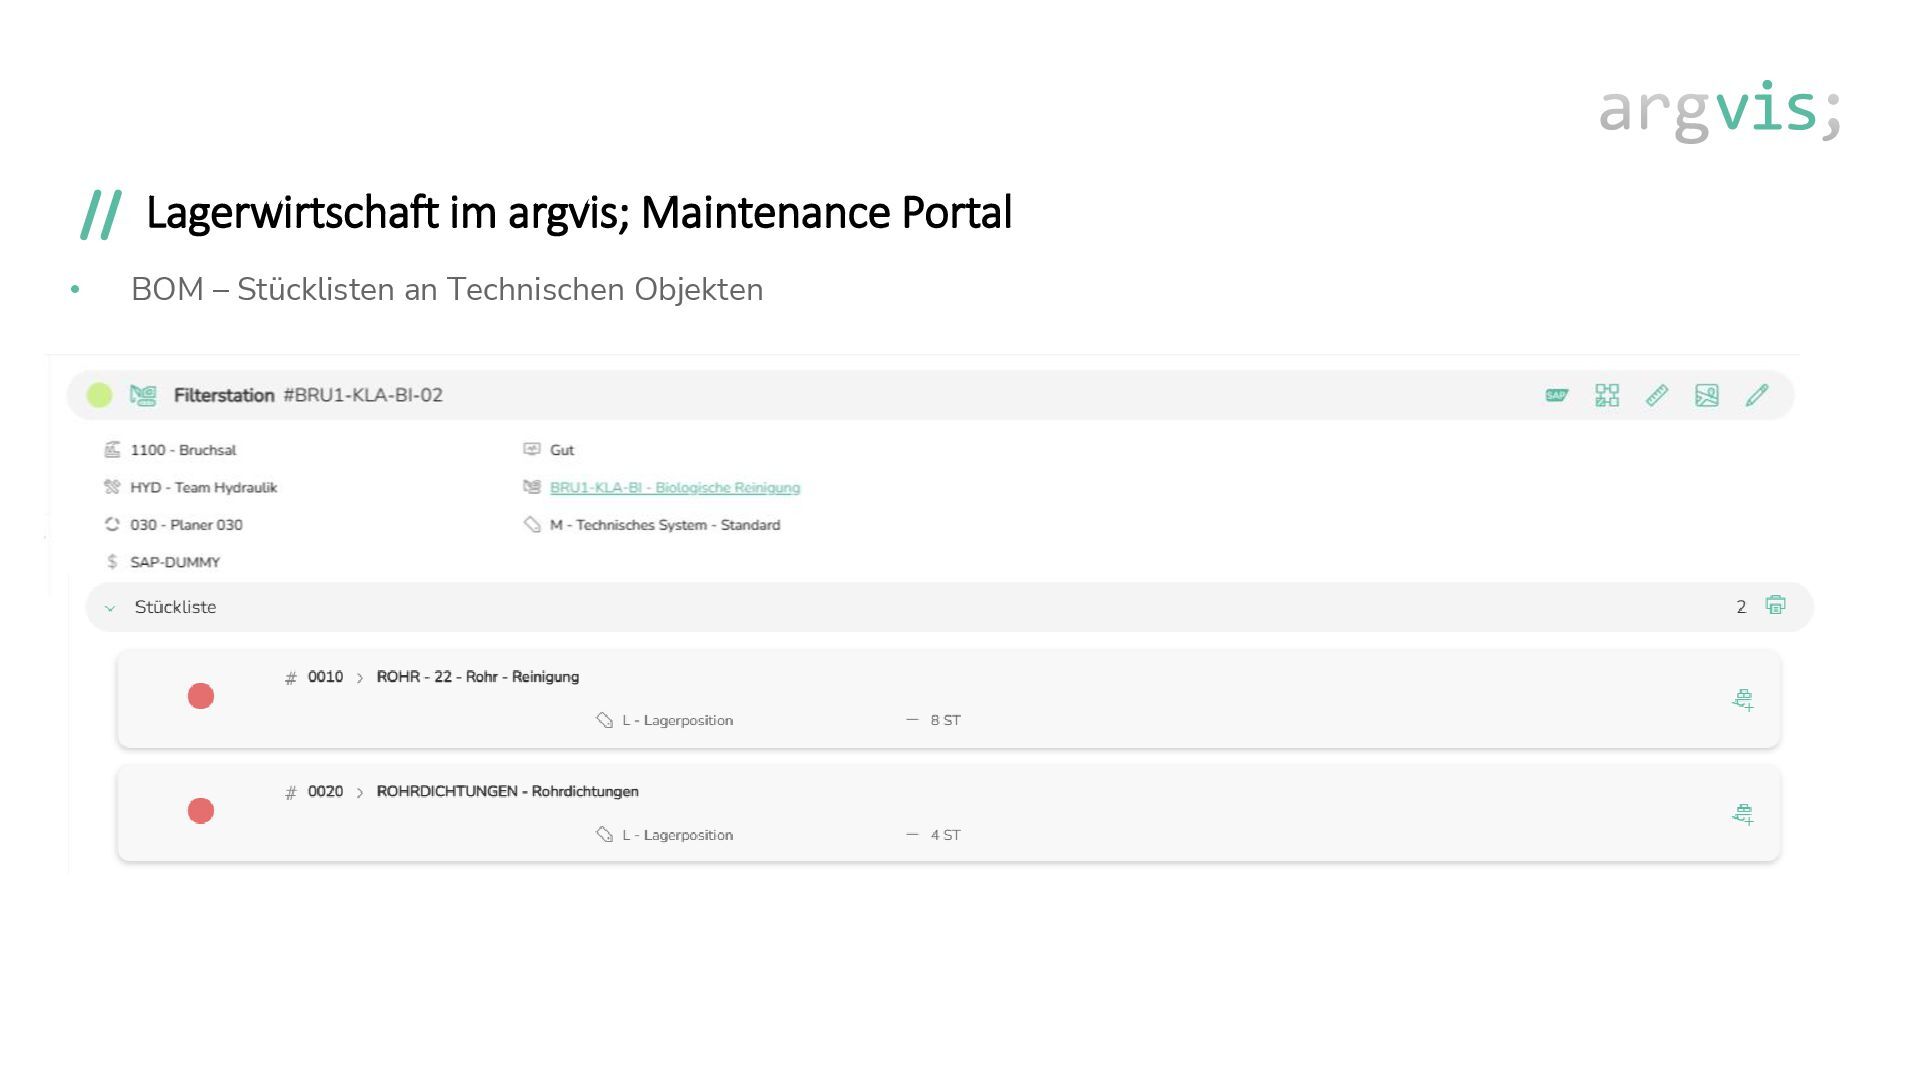The height and width of the screenshot is (1080, 1920).
Task: Click the Filterstation object type icon
Action: pos(143,395)
